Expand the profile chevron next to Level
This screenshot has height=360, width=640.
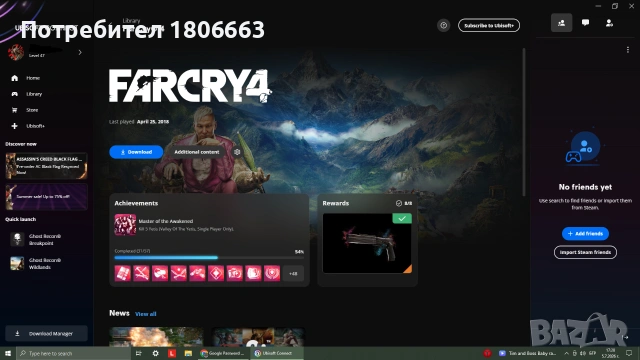pyautogui.click(x=80, y=52)
